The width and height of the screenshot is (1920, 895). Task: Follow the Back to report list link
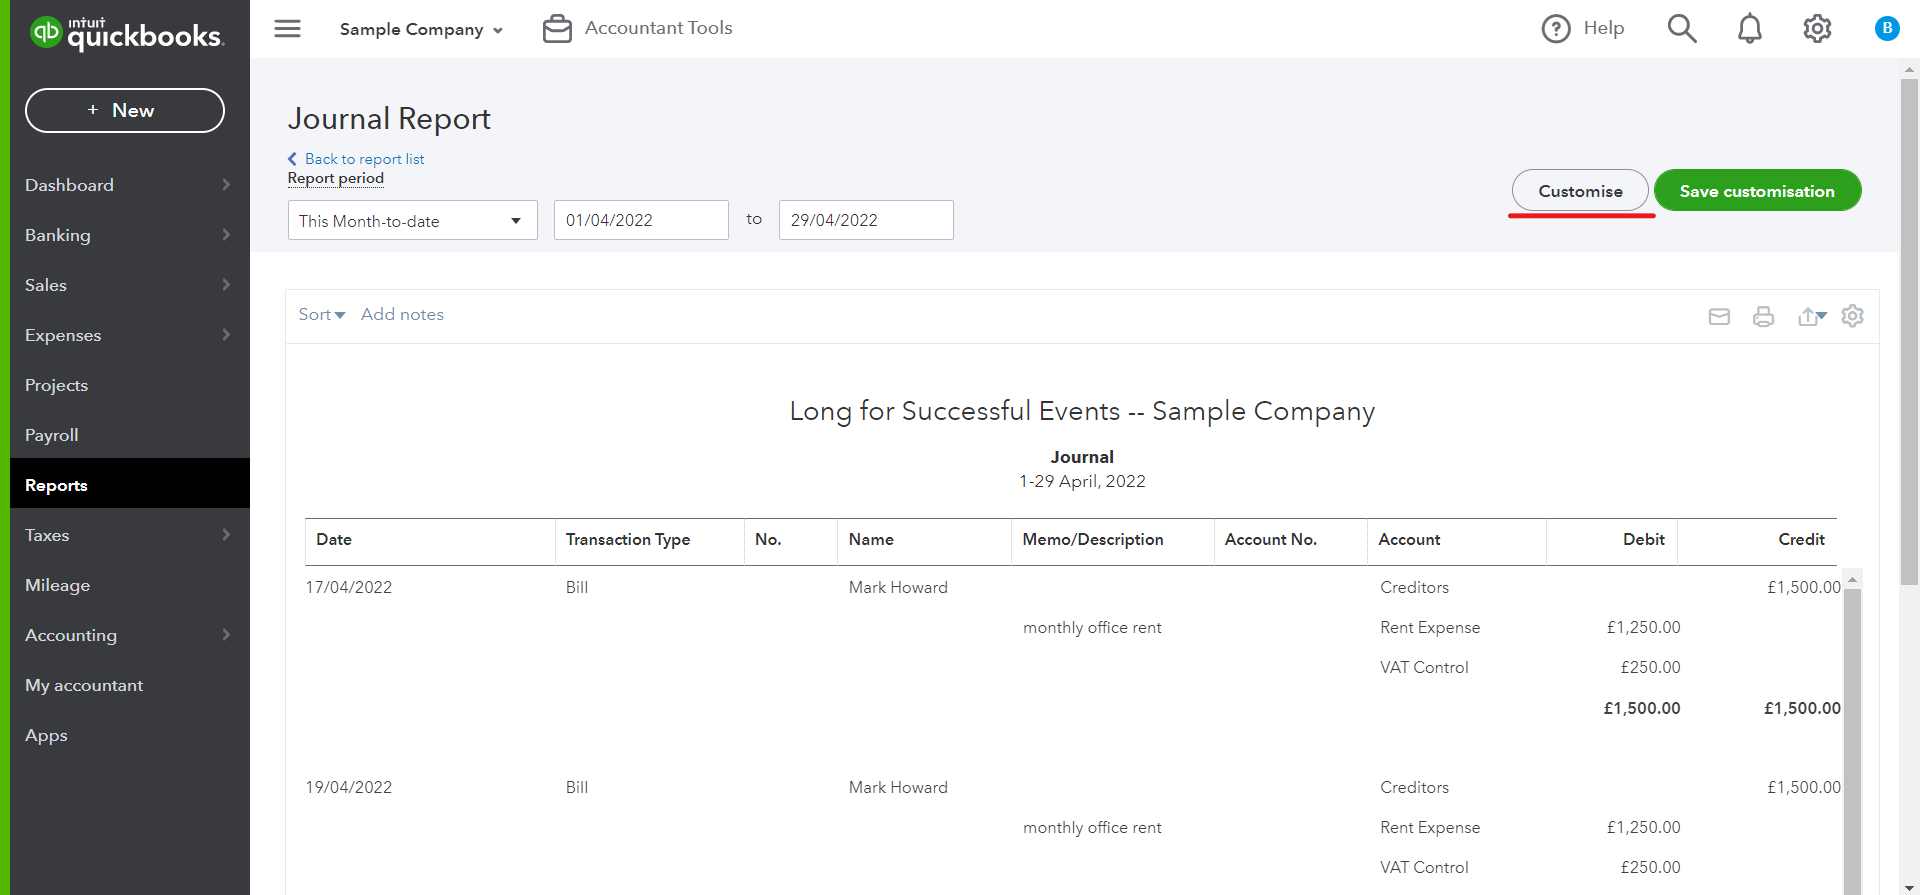364,159
